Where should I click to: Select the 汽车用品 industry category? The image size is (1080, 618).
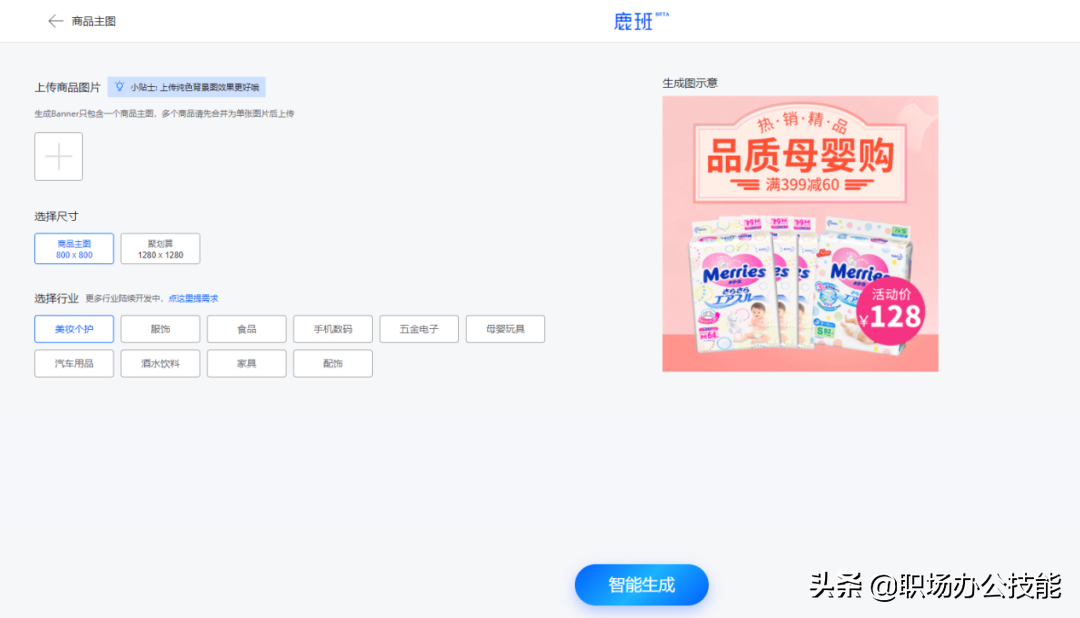73,363
